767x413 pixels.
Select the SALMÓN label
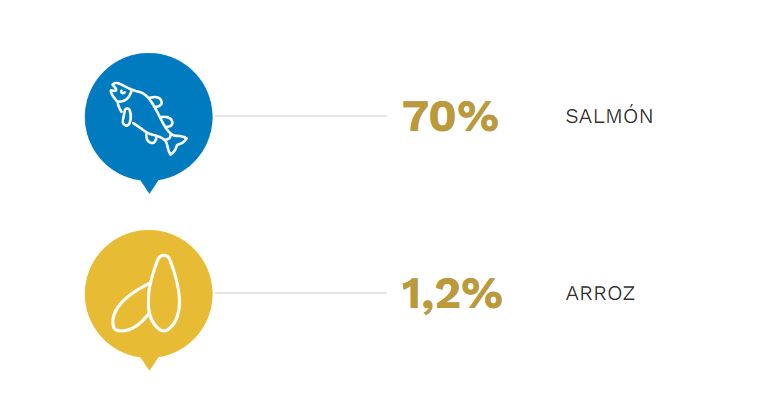tap(609, 116)
